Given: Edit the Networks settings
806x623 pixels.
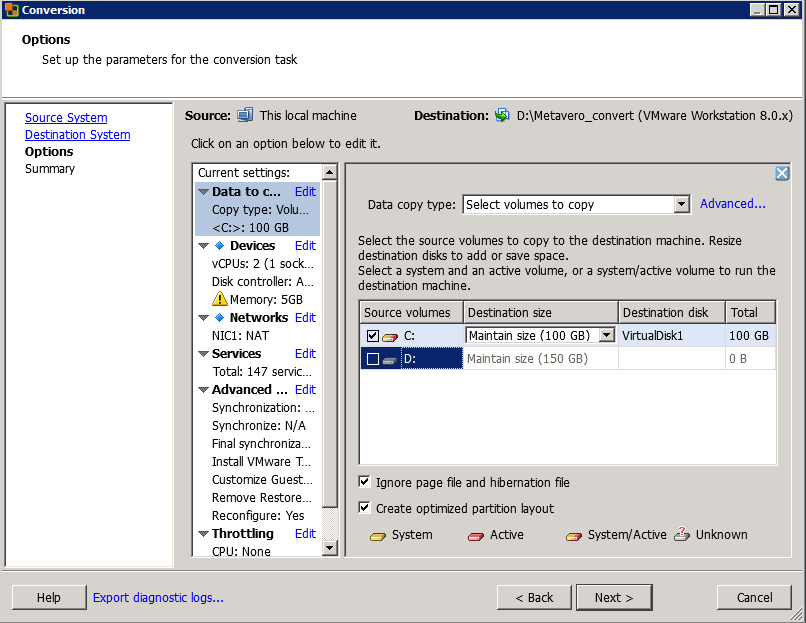Looking at the screenshot, I should point(305,317).
